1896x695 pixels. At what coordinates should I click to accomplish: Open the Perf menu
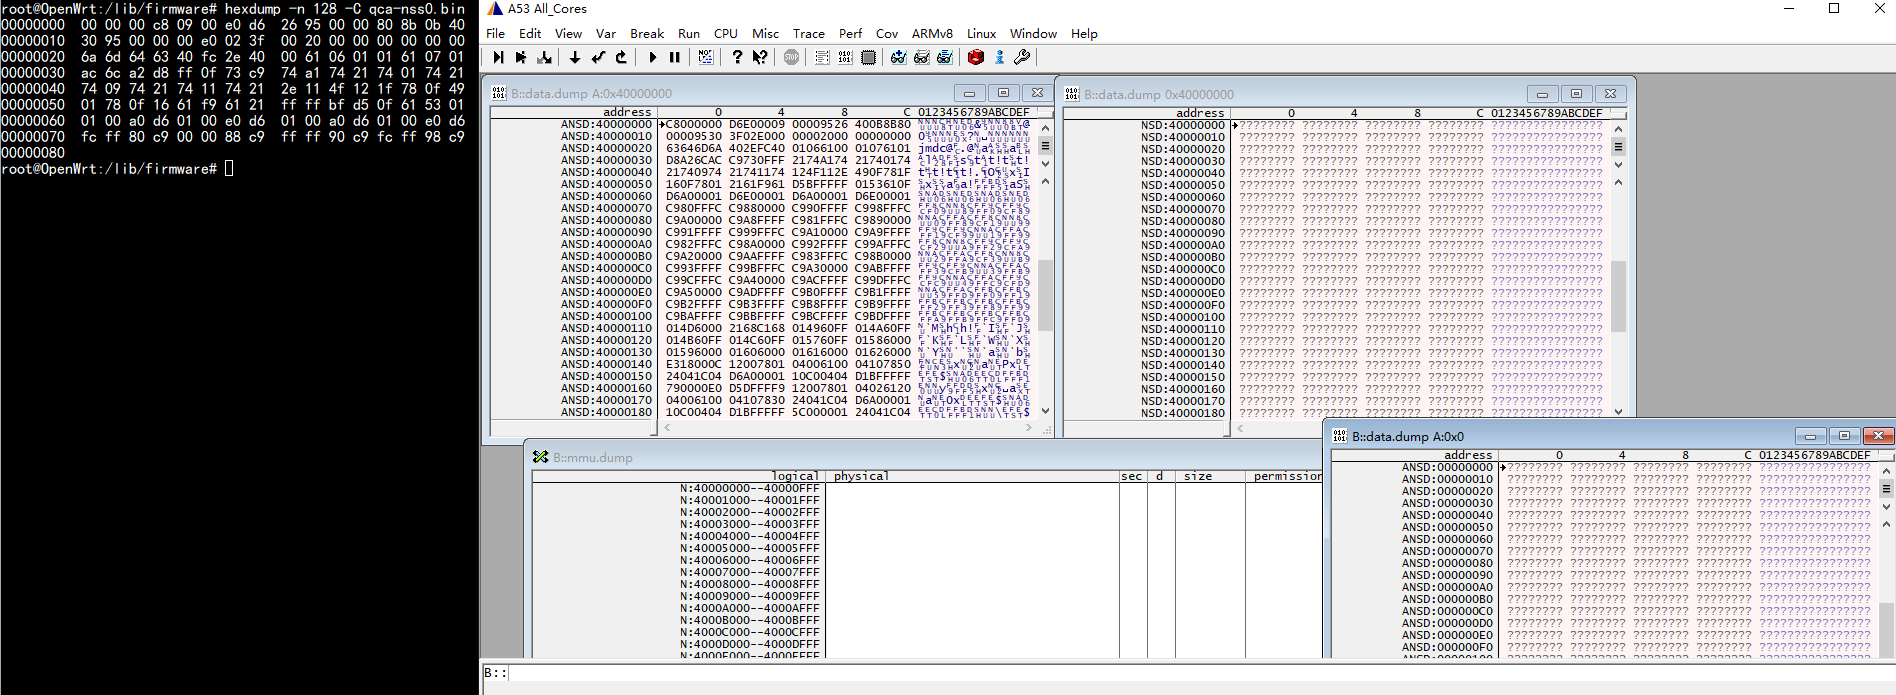(x=851, y=33)
